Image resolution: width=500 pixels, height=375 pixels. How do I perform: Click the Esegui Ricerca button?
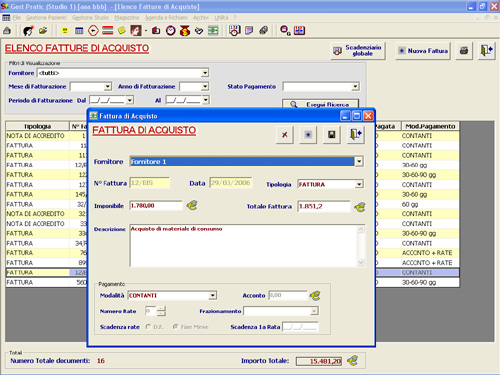pos(320,104)
